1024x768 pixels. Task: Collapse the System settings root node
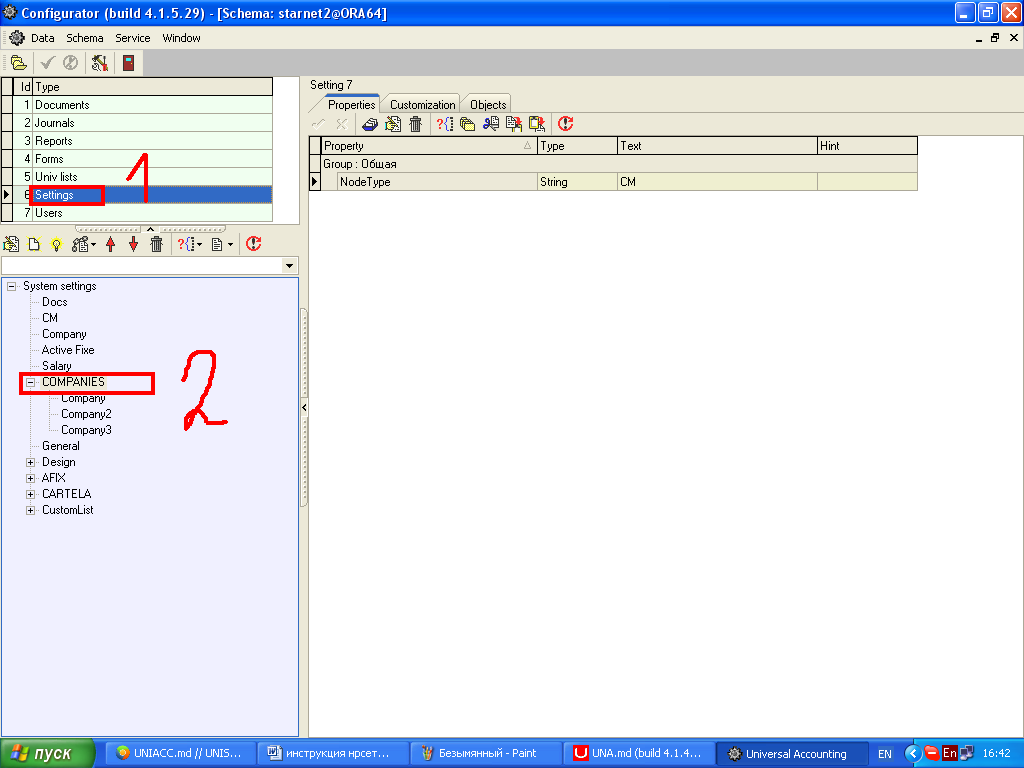[11, 286]
